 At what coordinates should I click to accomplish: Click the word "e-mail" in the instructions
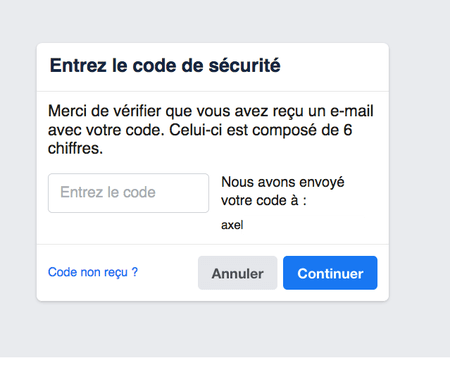pos(352,111)
